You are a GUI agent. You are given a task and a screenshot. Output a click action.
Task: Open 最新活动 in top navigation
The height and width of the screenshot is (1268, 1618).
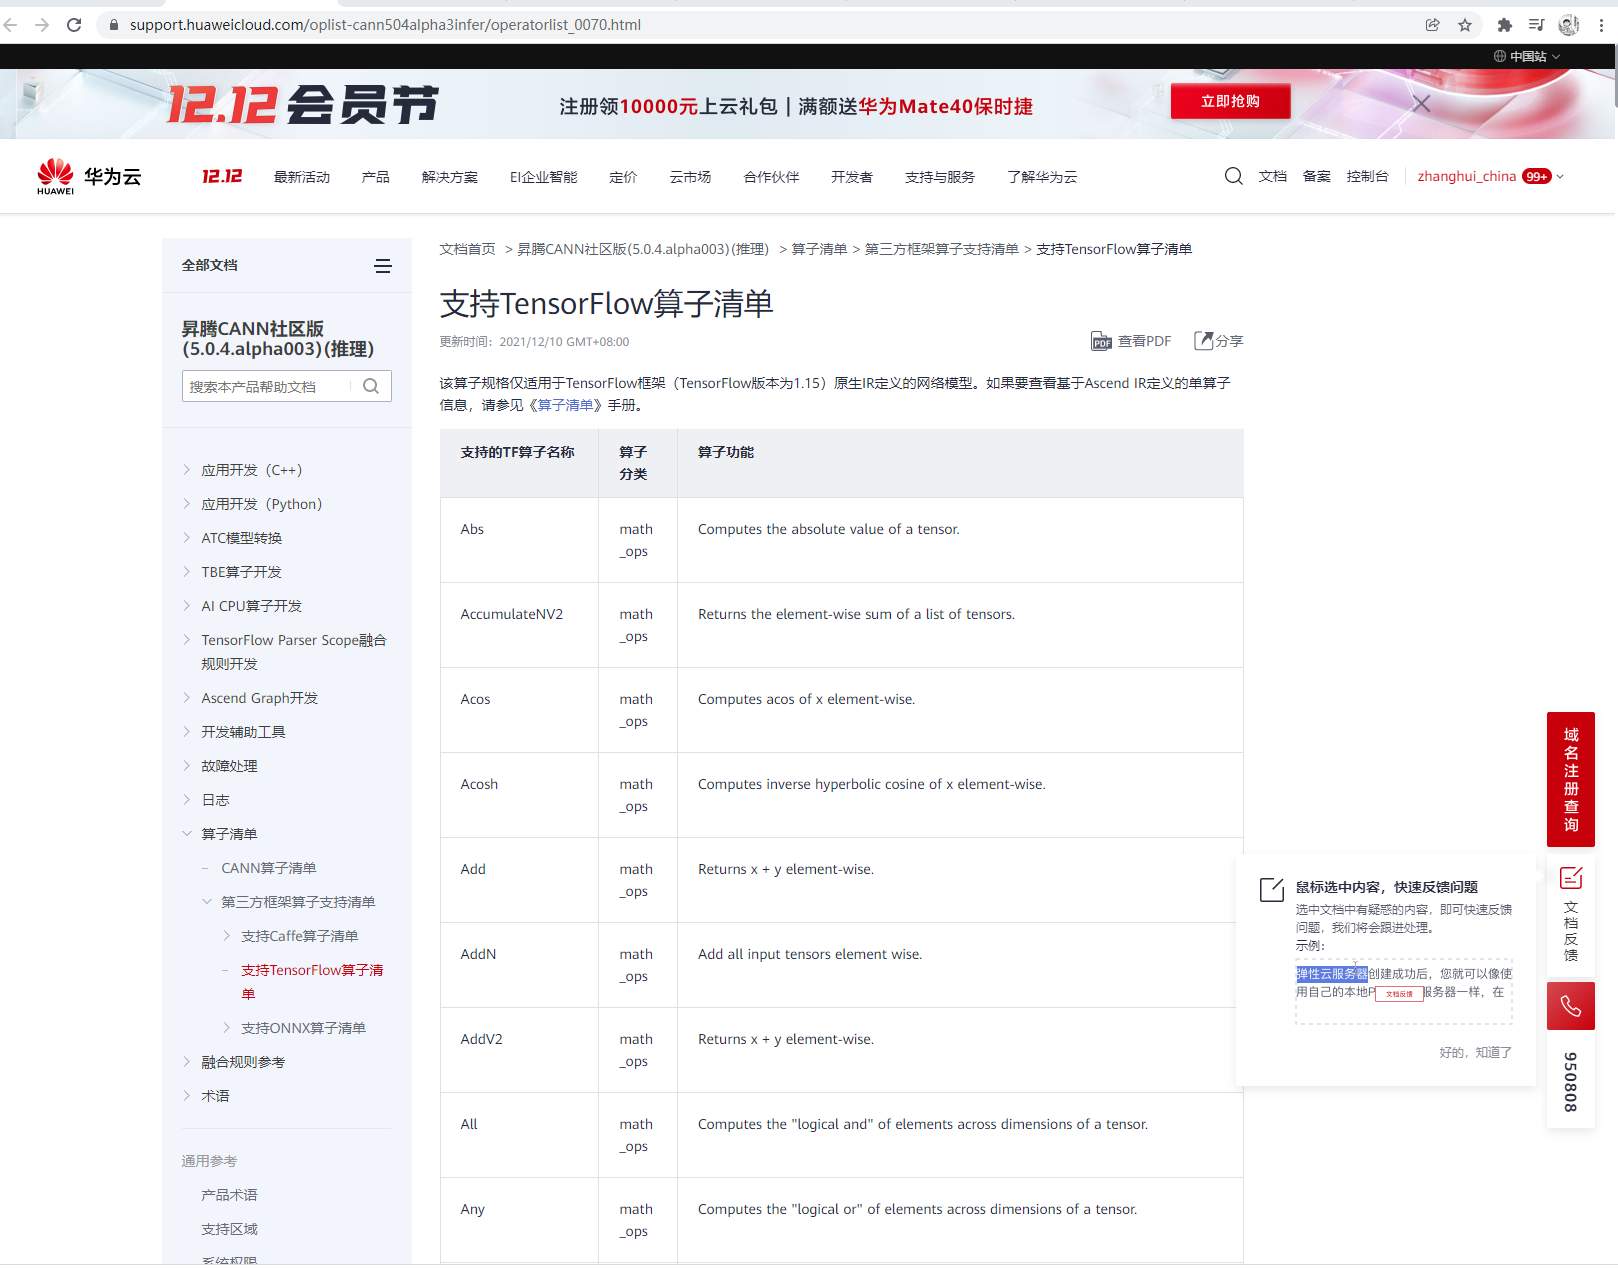302,177
